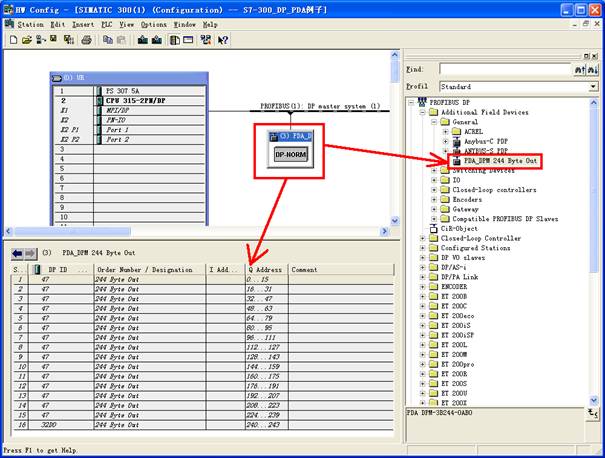Screen dimensions: 605x458
Task: Click the PROFIBUS DP network icon in catalog
Action: pos(422,102)
